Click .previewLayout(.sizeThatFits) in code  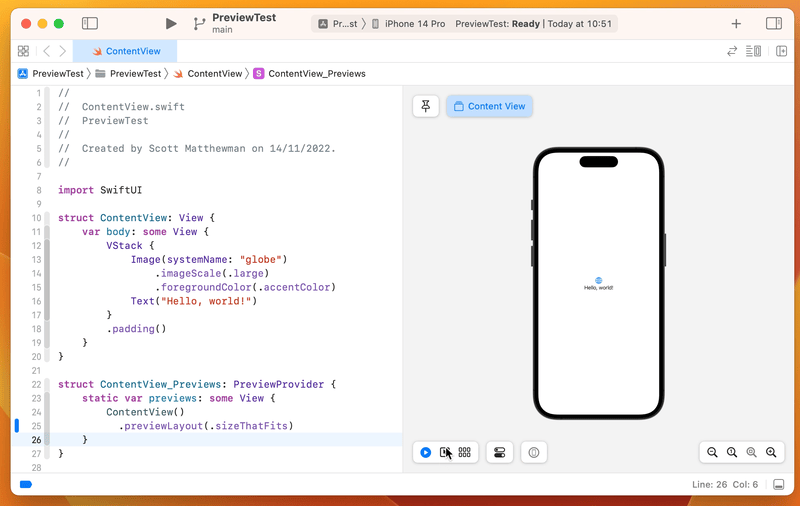206,426
